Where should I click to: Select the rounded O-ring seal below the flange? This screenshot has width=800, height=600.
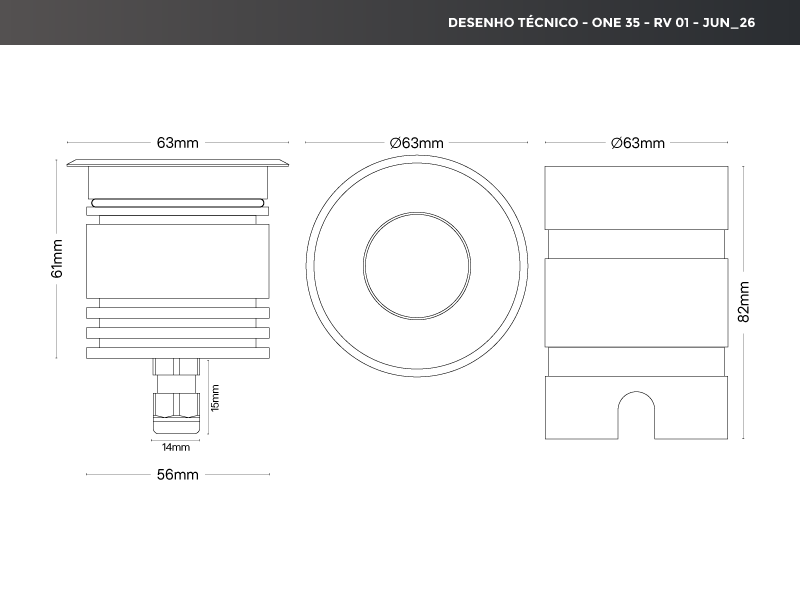pyautogui.click(x=178, y=202)
